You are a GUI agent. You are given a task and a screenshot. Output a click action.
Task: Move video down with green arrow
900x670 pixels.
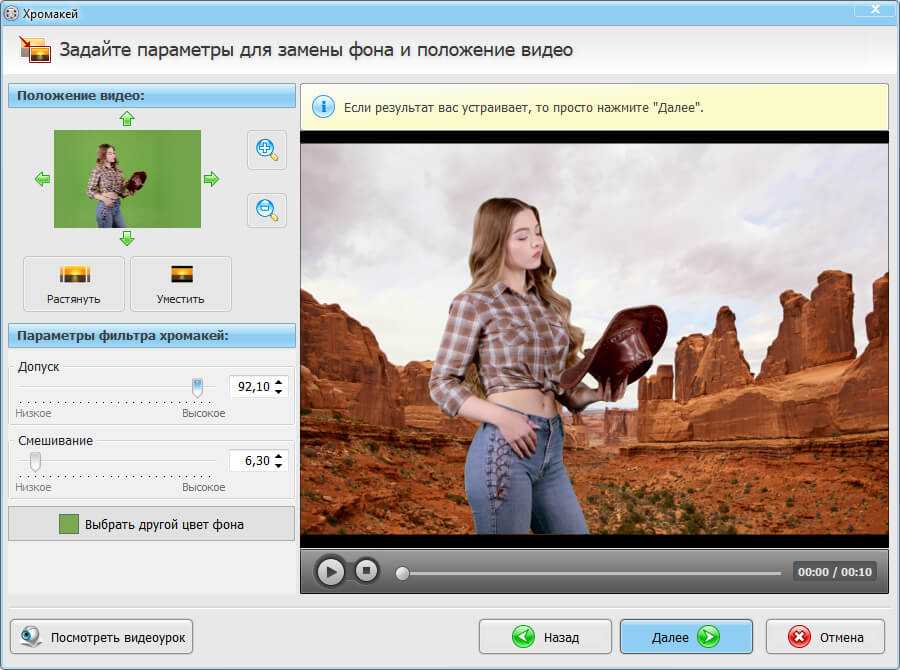click(127, 238)
